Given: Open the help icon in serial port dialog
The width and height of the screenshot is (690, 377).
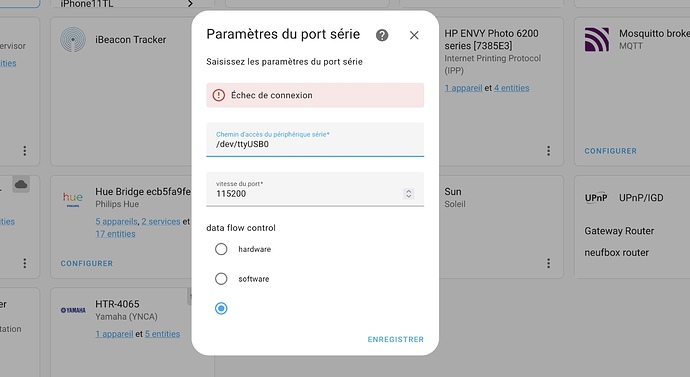Looking at the screenshot, I should coord(382,35).
